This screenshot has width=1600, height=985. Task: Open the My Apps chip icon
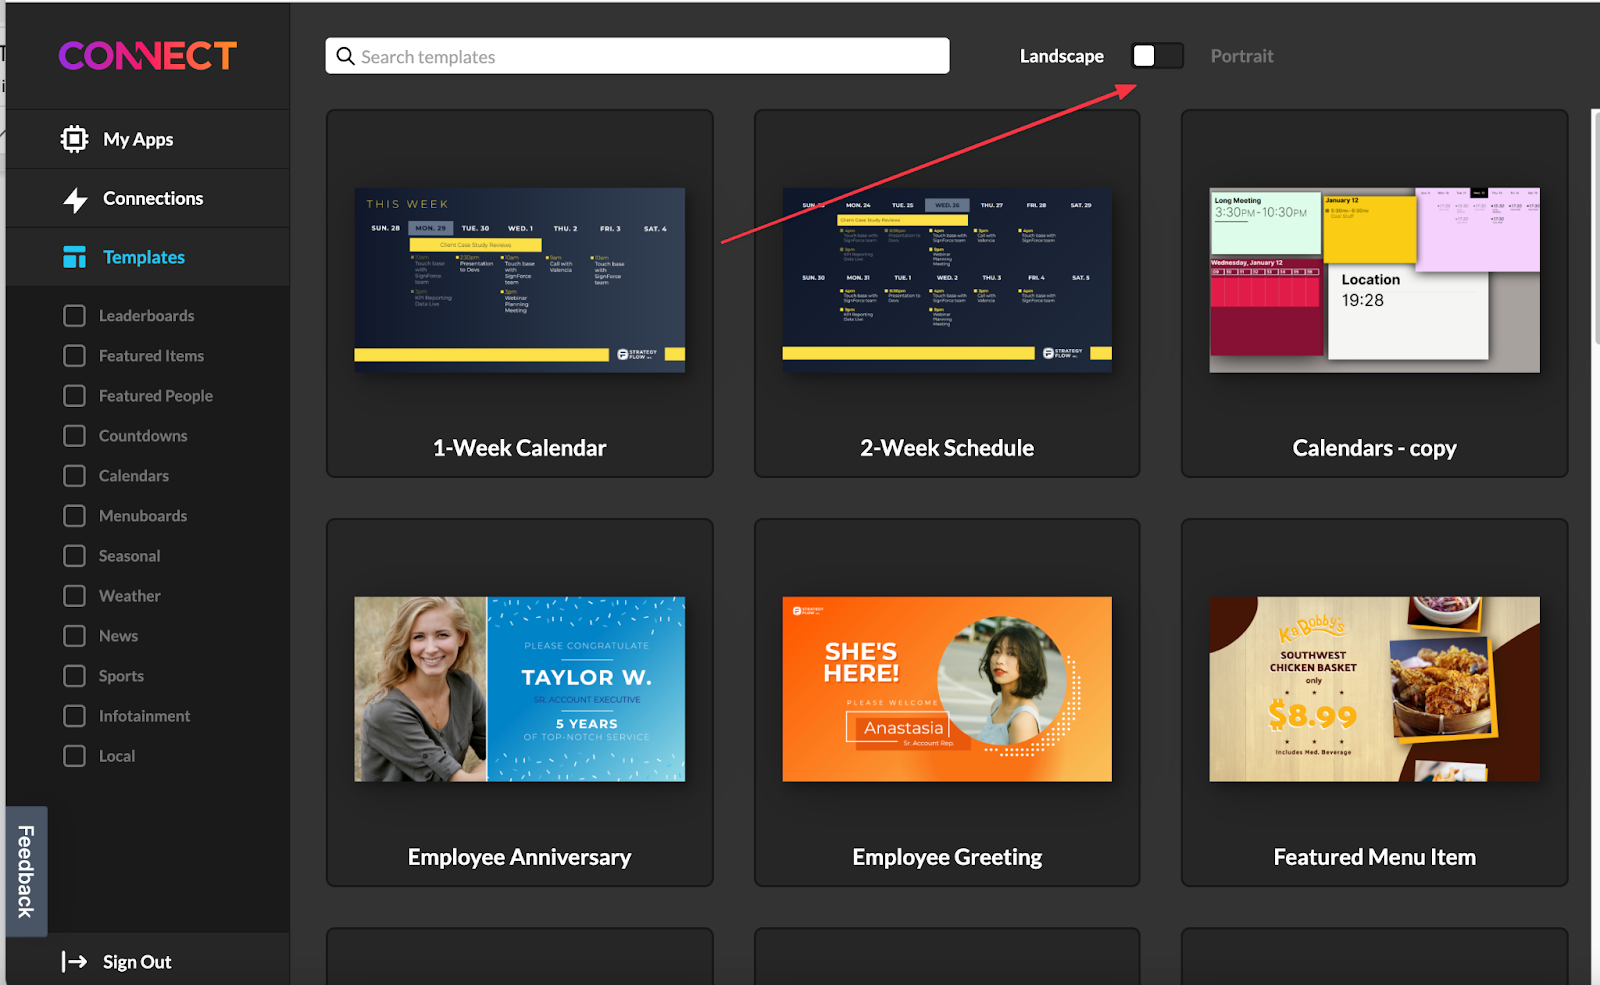[74, 139]
